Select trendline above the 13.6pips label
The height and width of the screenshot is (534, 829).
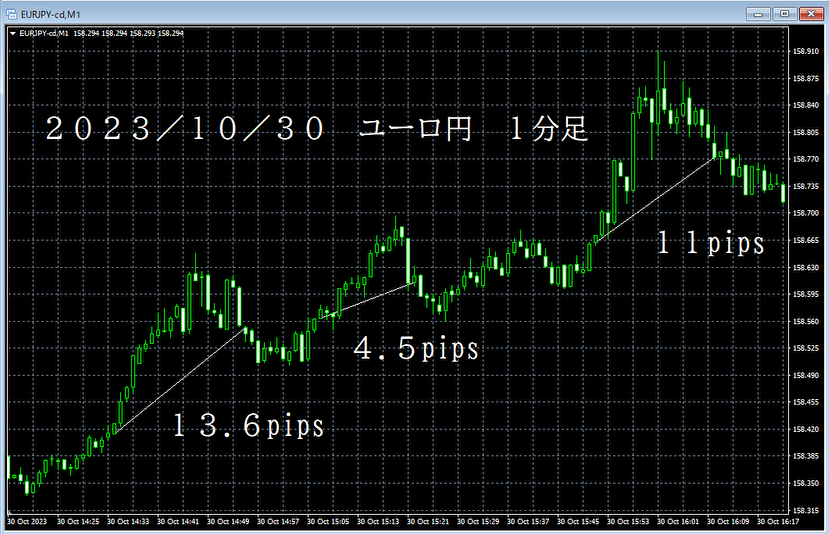(180, 380)
